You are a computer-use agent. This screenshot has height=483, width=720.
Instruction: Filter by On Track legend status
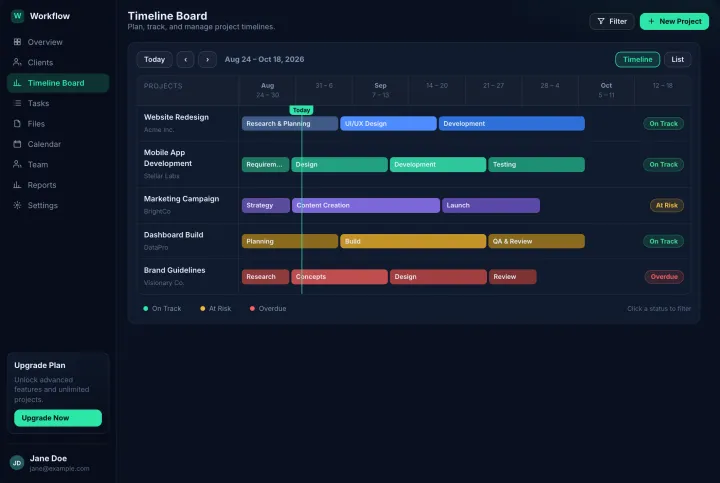[x=162, y=309]
